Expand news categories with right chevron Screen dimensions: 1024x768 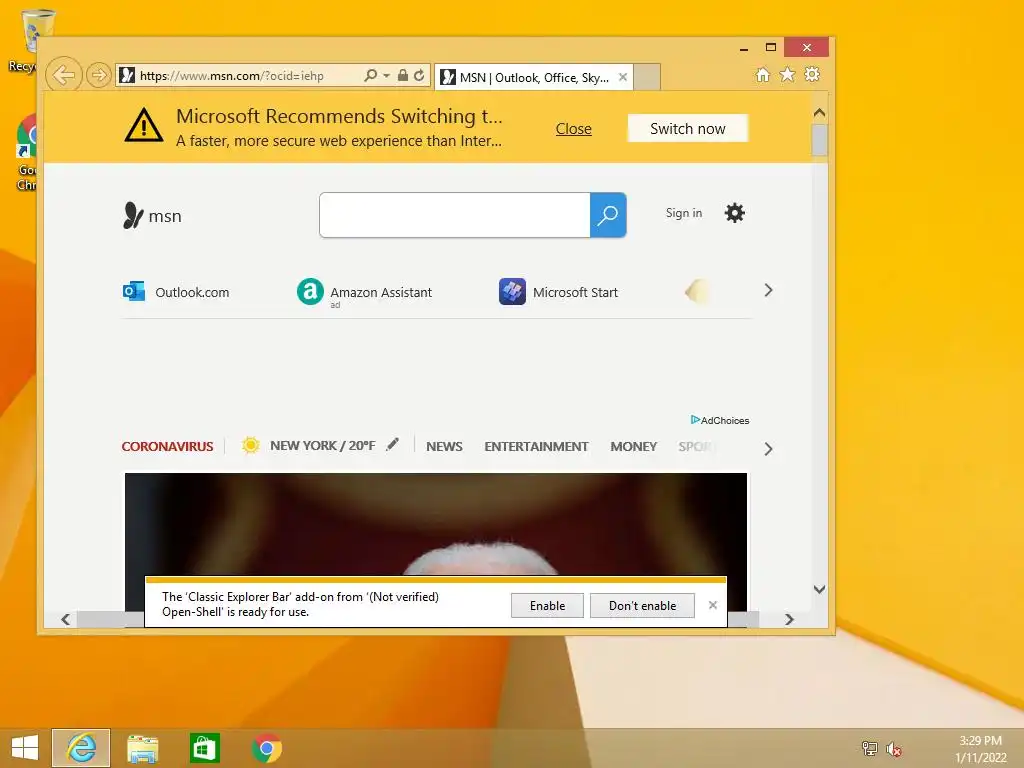(769, 449)
